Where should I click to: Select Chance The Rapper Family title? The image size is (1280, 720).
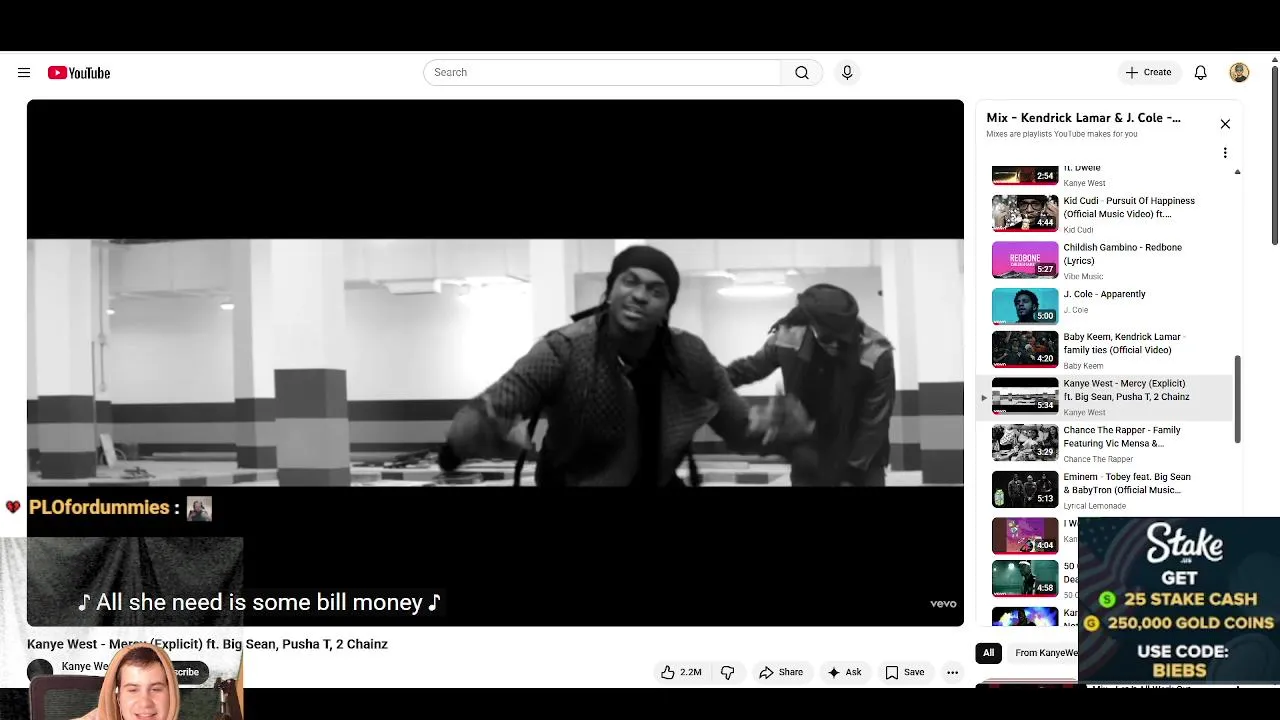(1122, 437)
